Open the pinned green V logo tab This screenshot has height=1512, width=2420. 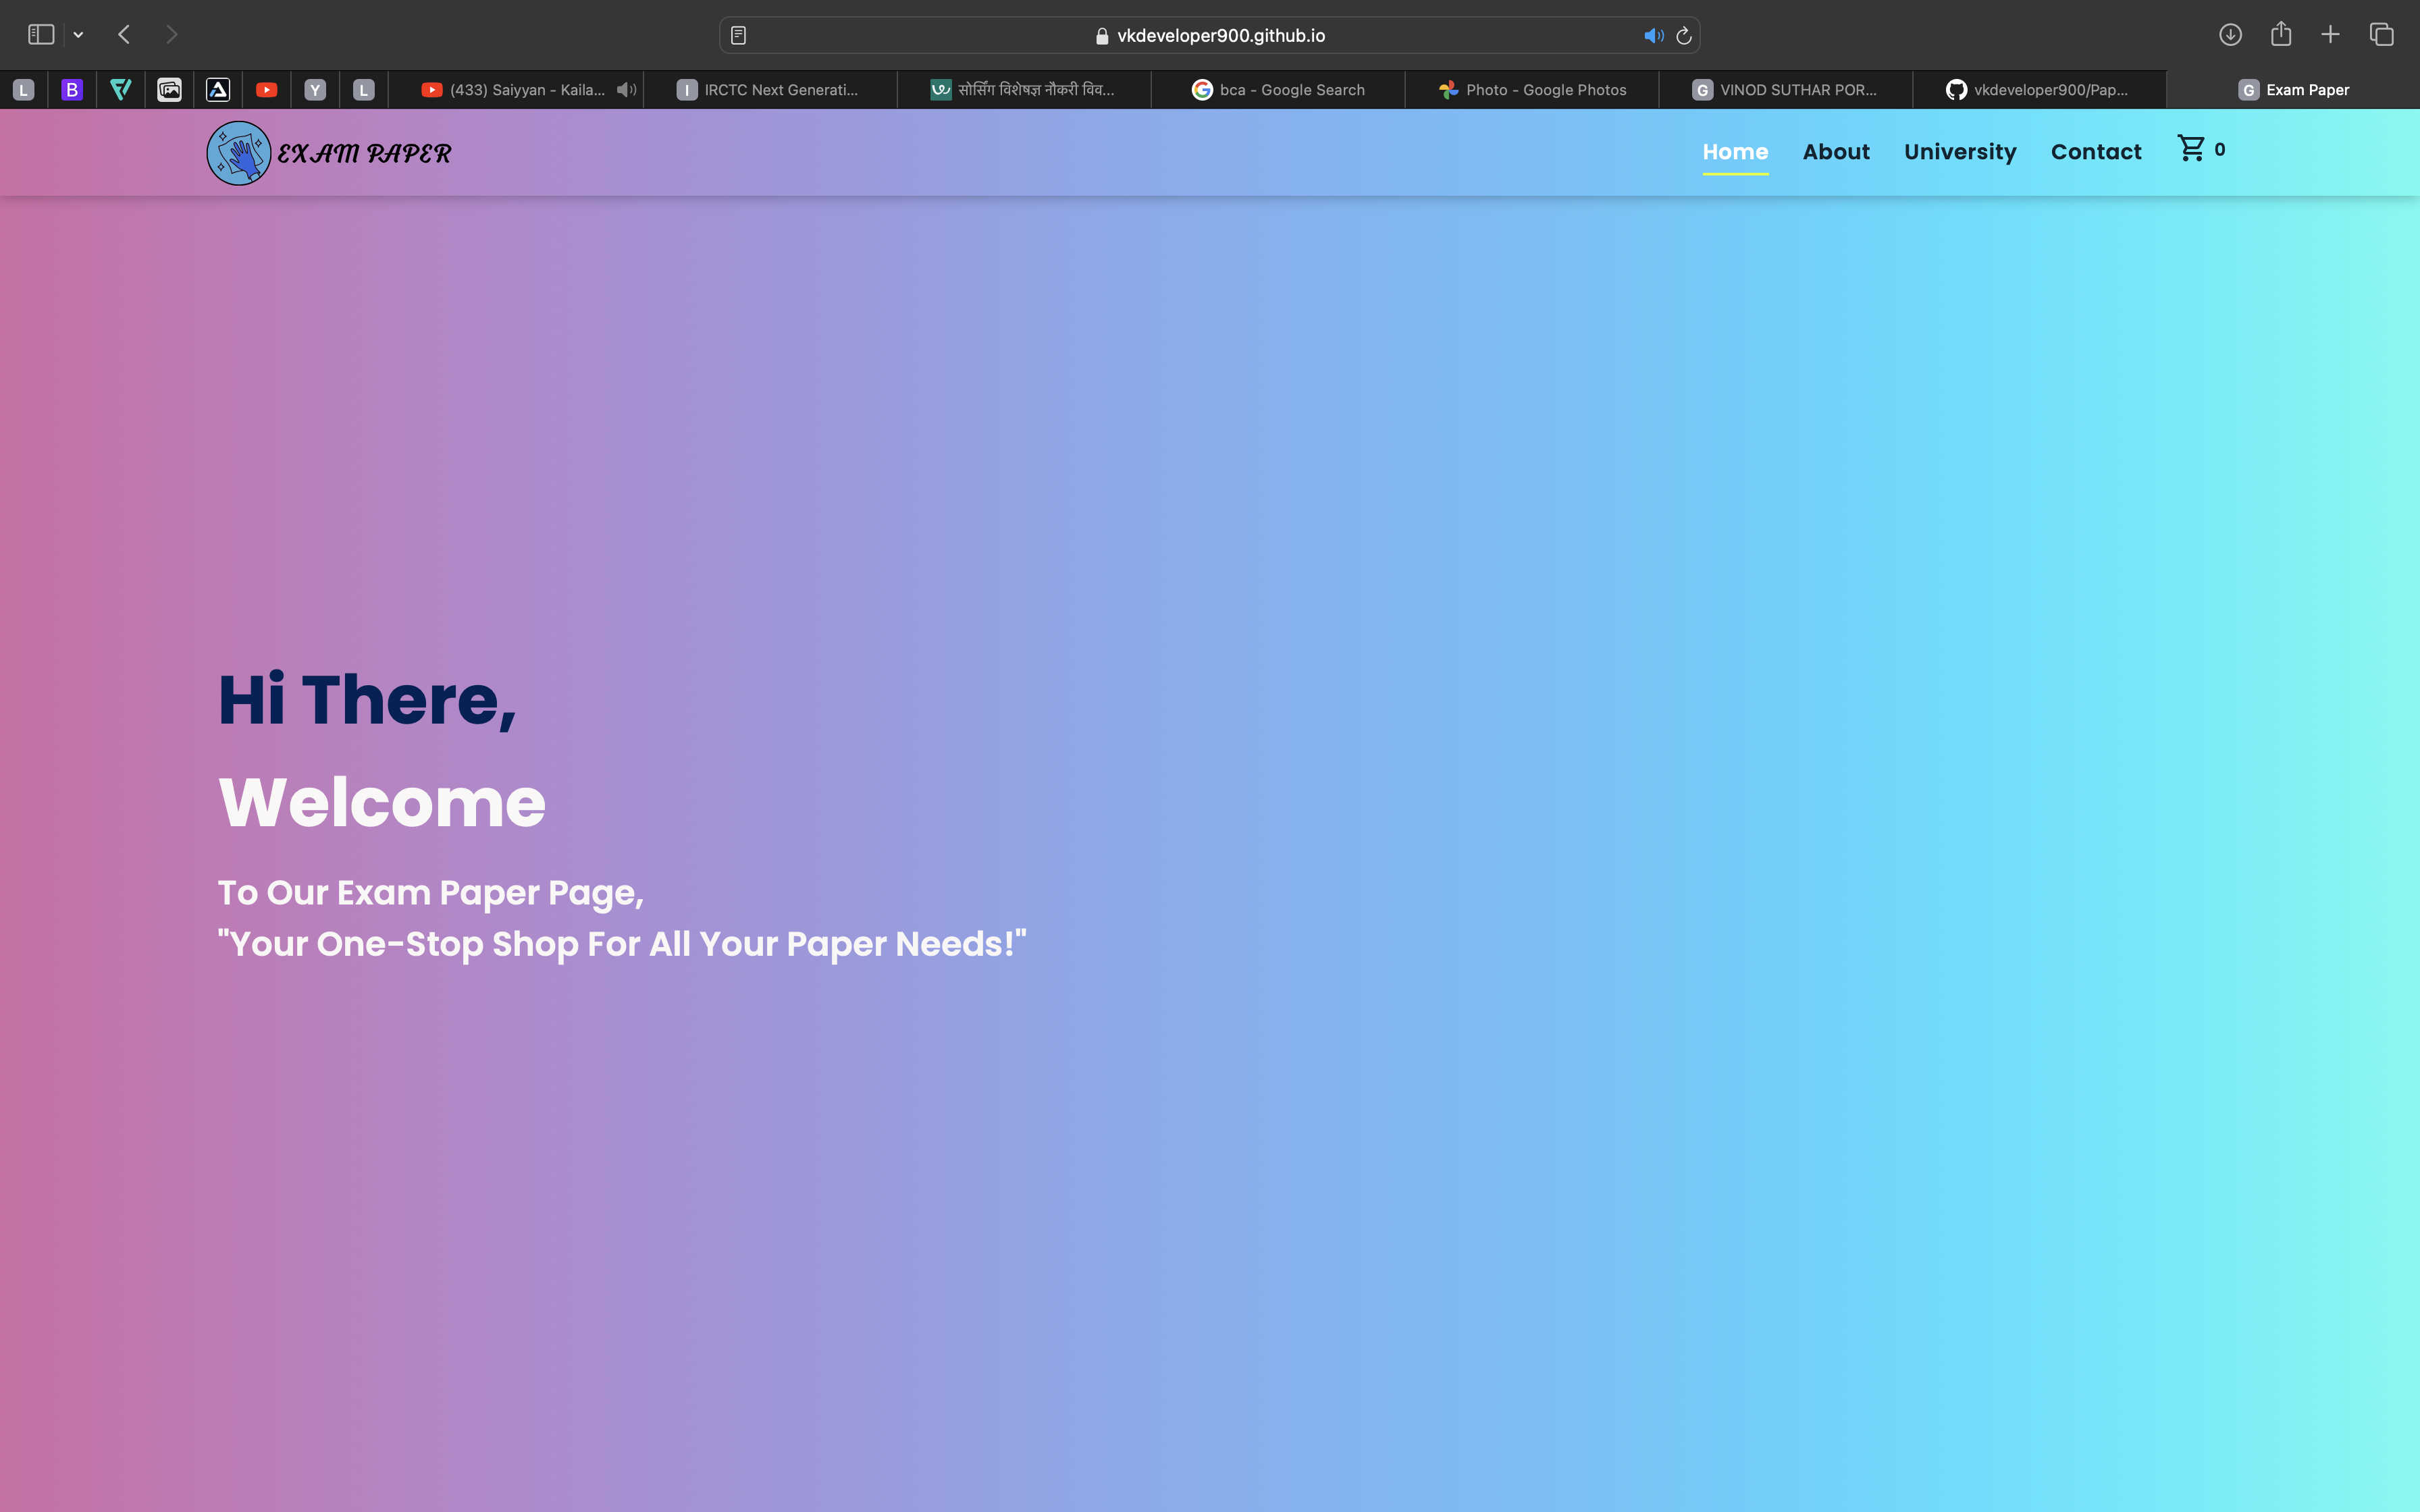click(121, 90)
